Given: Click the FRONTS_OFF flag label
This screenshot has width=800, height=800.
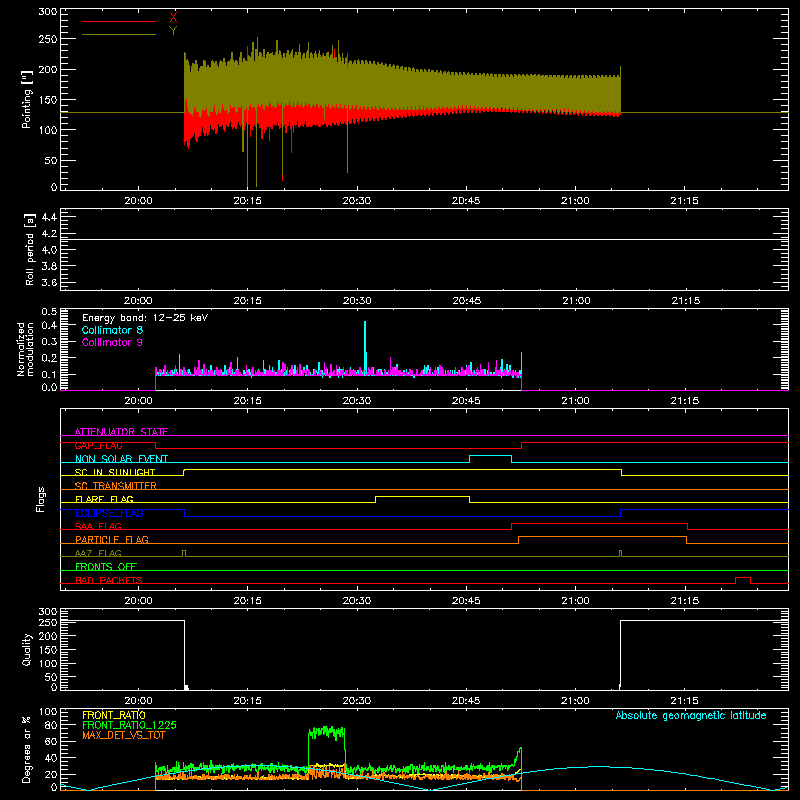Looking at the screenshot, I should pos(106,566).
